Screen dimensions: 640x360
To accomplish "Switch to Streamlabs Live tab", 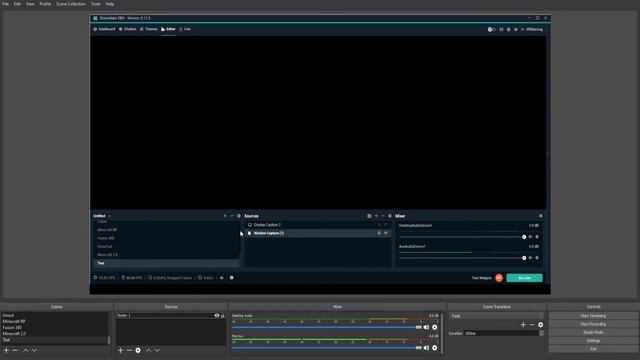I will 185,29.
